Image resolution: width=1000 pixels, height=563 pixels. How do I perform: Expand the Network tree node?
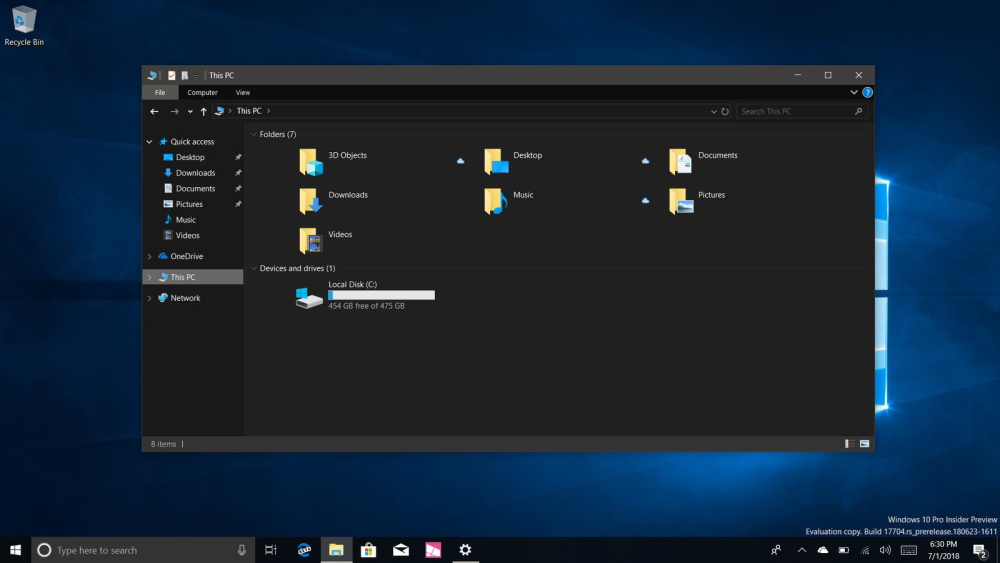(x=150, y=298)
